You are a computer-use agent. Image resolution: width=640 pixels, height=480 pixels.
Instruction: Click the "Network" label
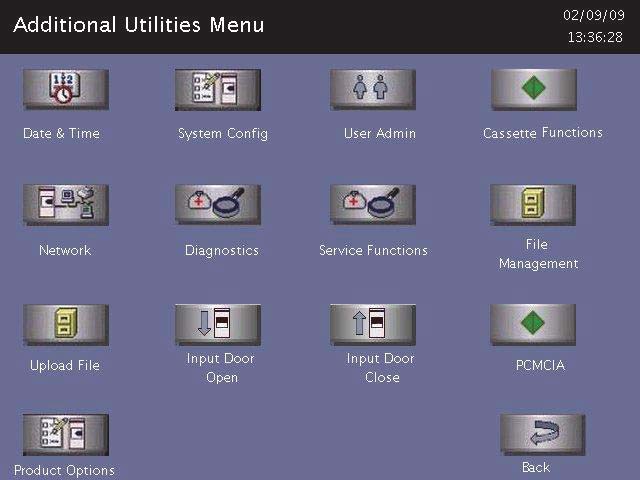[65, 250]
